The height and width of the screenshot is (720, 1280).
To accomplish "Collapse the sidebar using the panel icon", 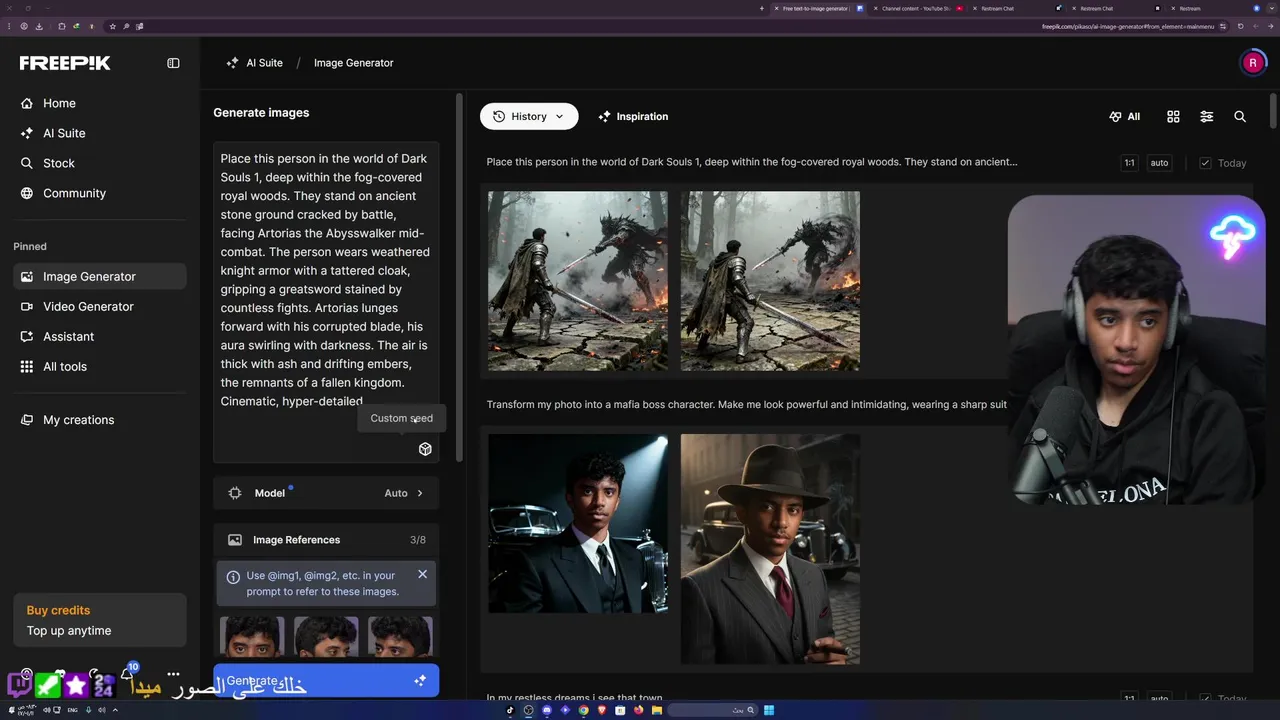I will pos(173,63).
